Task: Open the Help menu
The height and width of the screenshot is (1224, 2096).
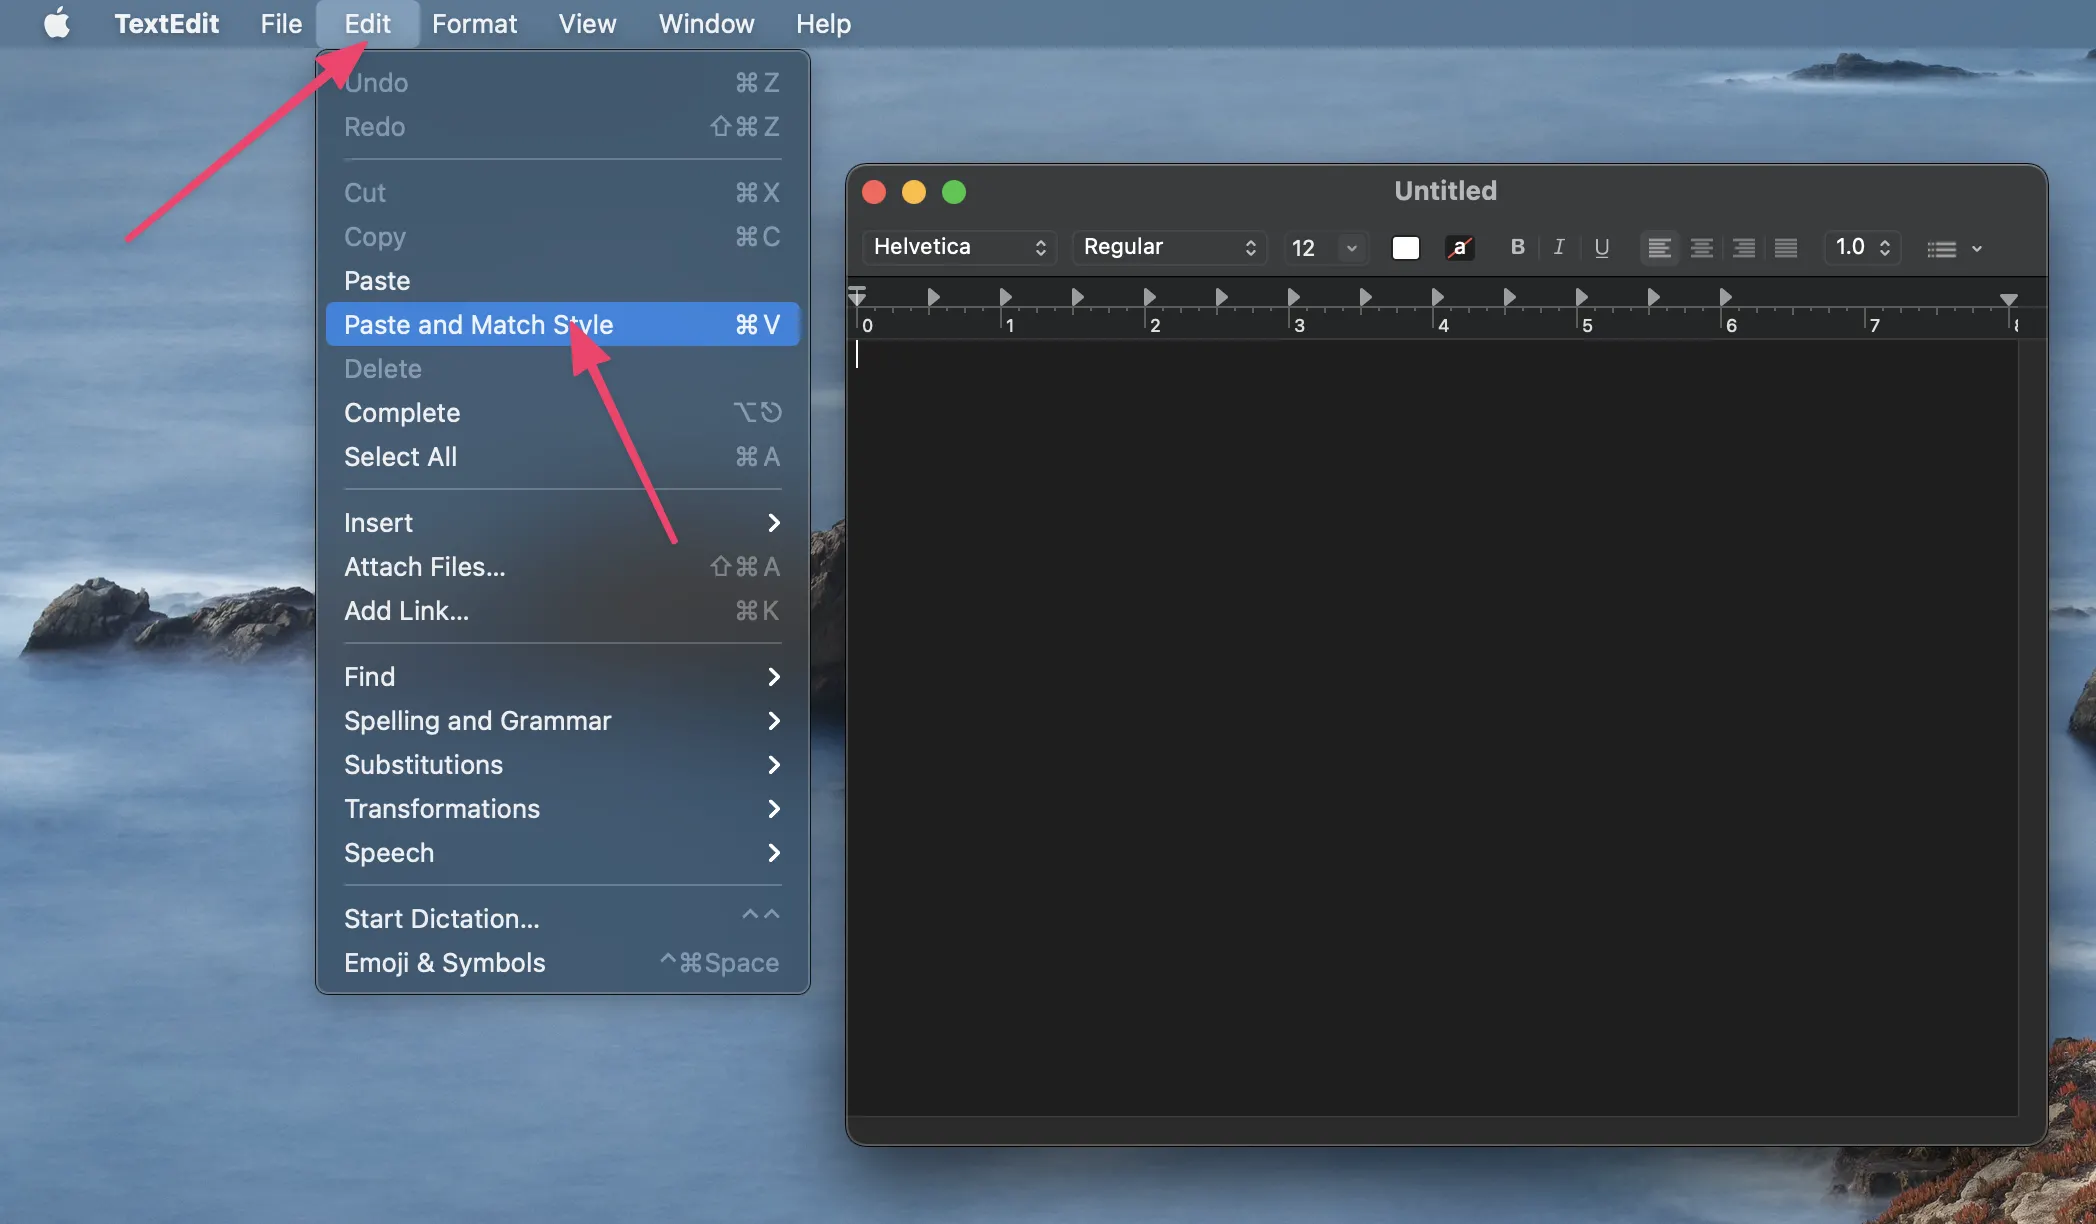Action: [x=823, y=23]
